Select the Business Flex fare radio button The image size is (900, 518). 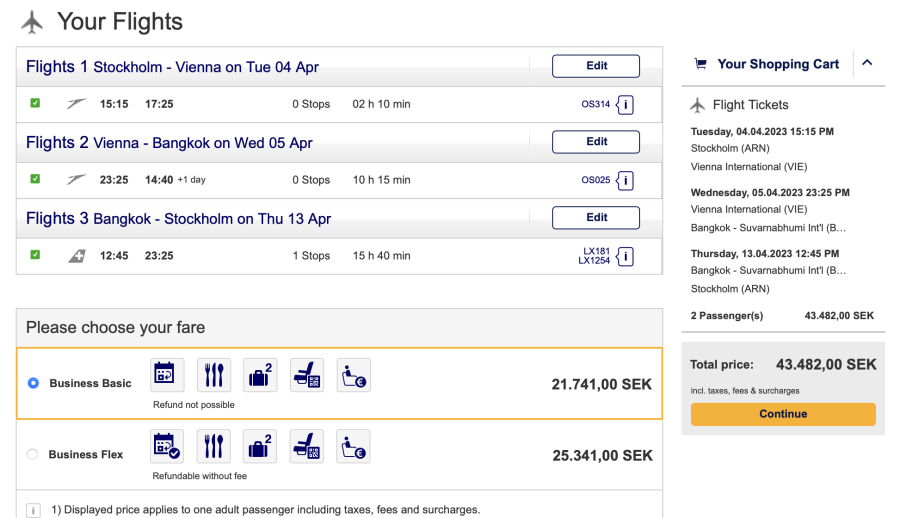pyautogui.click(x=33, y=454)
